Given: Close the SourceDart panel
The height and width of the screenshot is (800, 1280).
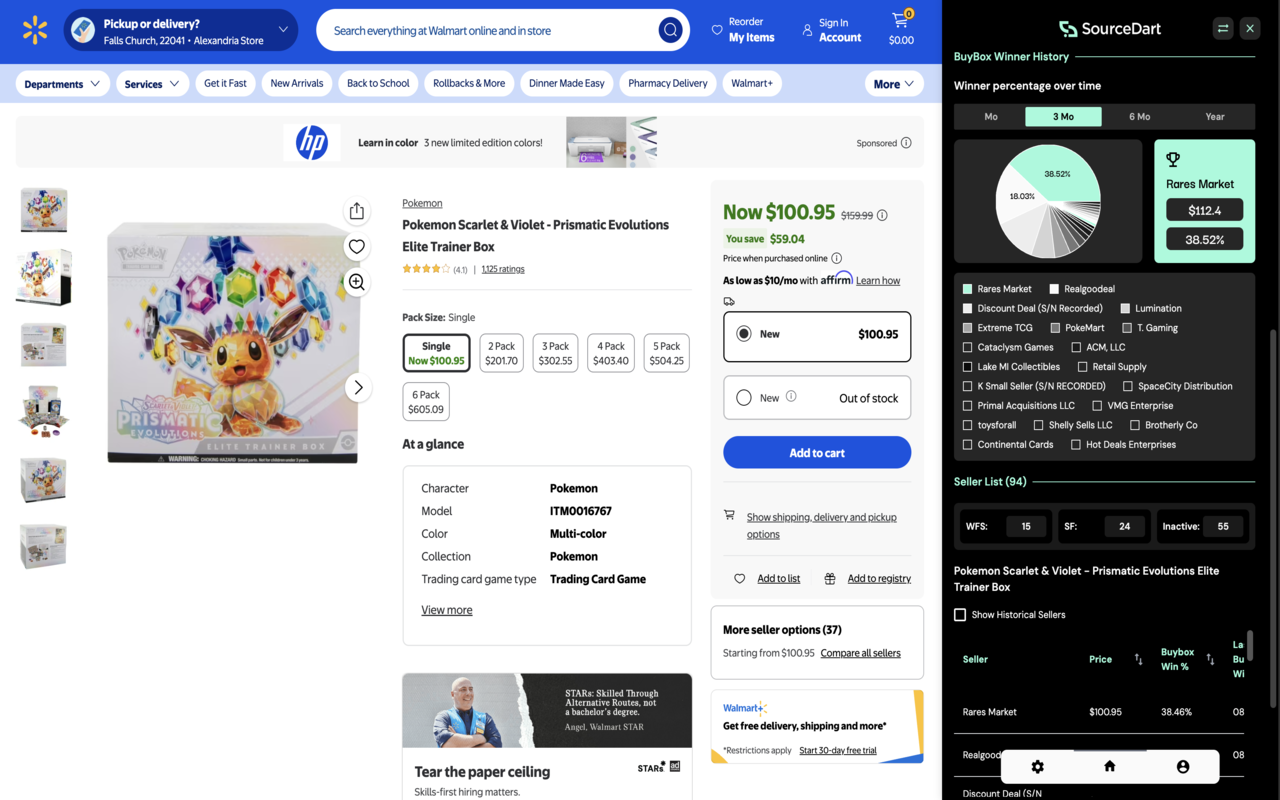Looking at the screenshot, I should [x=1250, y=28].
